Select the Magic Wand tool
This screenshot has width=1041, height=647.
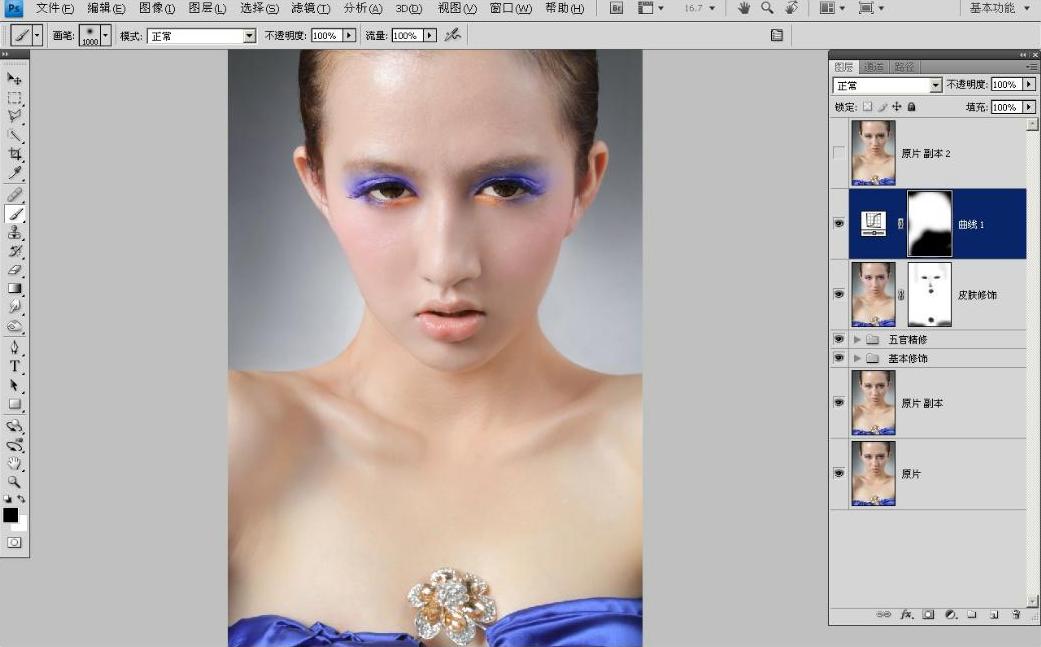[x=14, y=136]
